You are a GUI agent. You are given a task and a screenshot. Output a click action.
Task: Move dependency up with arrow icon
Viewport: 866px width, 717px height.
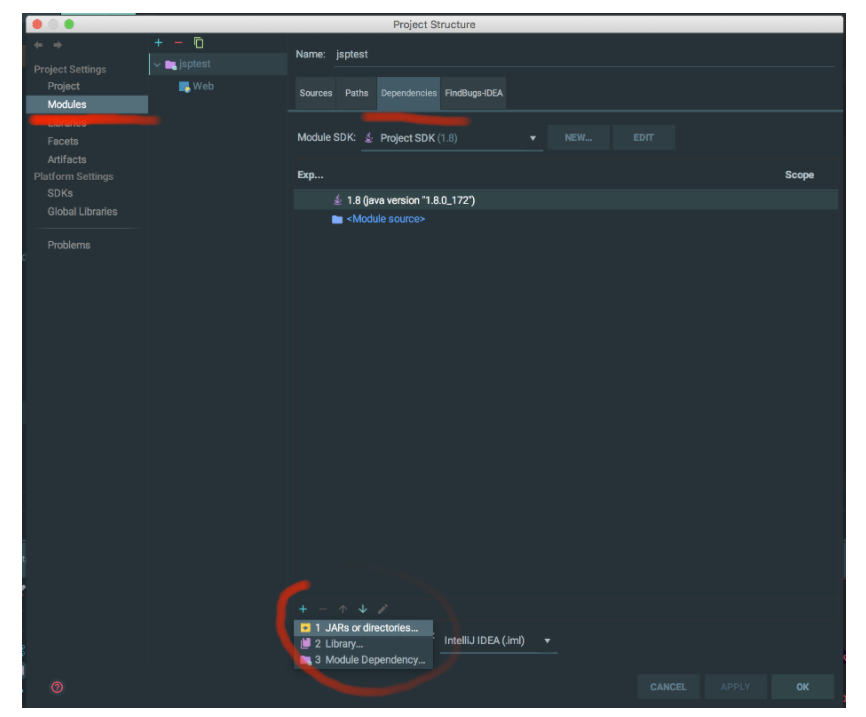coord(343,609)
